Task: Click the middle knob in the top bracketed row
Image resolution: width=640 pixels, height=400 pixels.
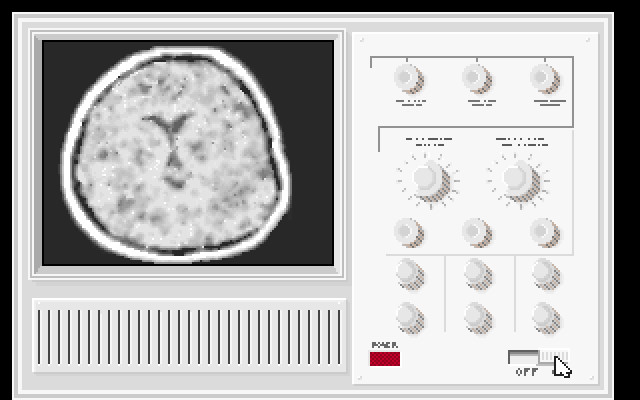Action: click(476, 77)
